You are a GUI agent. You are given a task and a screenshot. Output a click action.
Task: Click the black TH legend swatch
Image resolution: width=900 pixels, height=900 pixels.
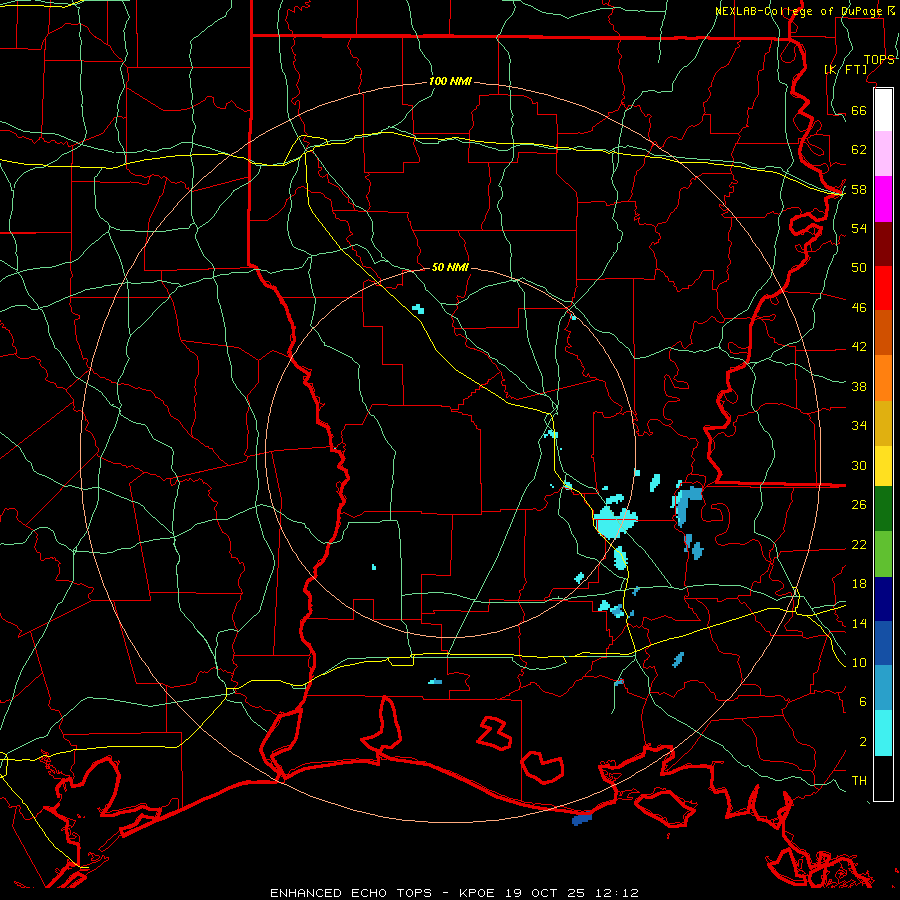click(x=883, y=778)
